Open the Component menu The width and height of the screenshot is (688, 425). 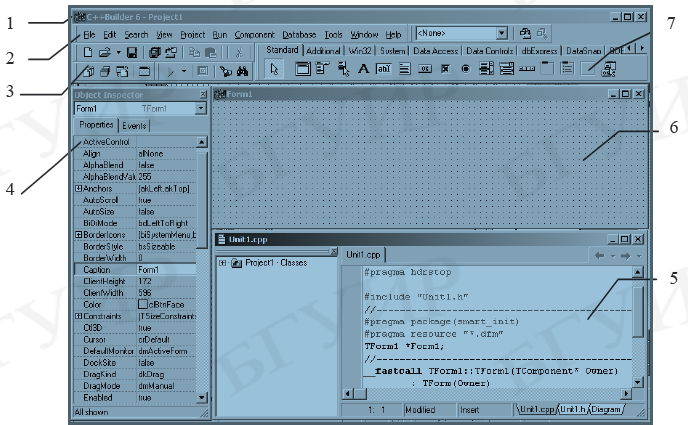click(x=254, y=35)
